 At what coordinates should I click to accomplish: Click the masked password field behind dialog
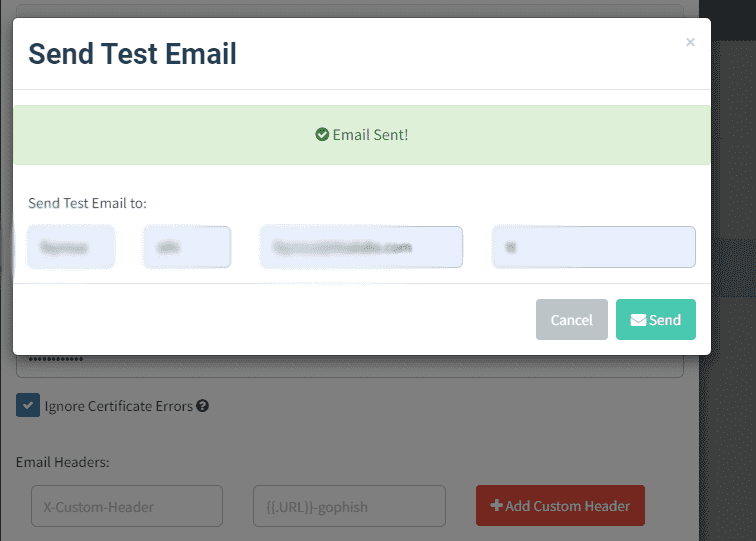[350, 366]
